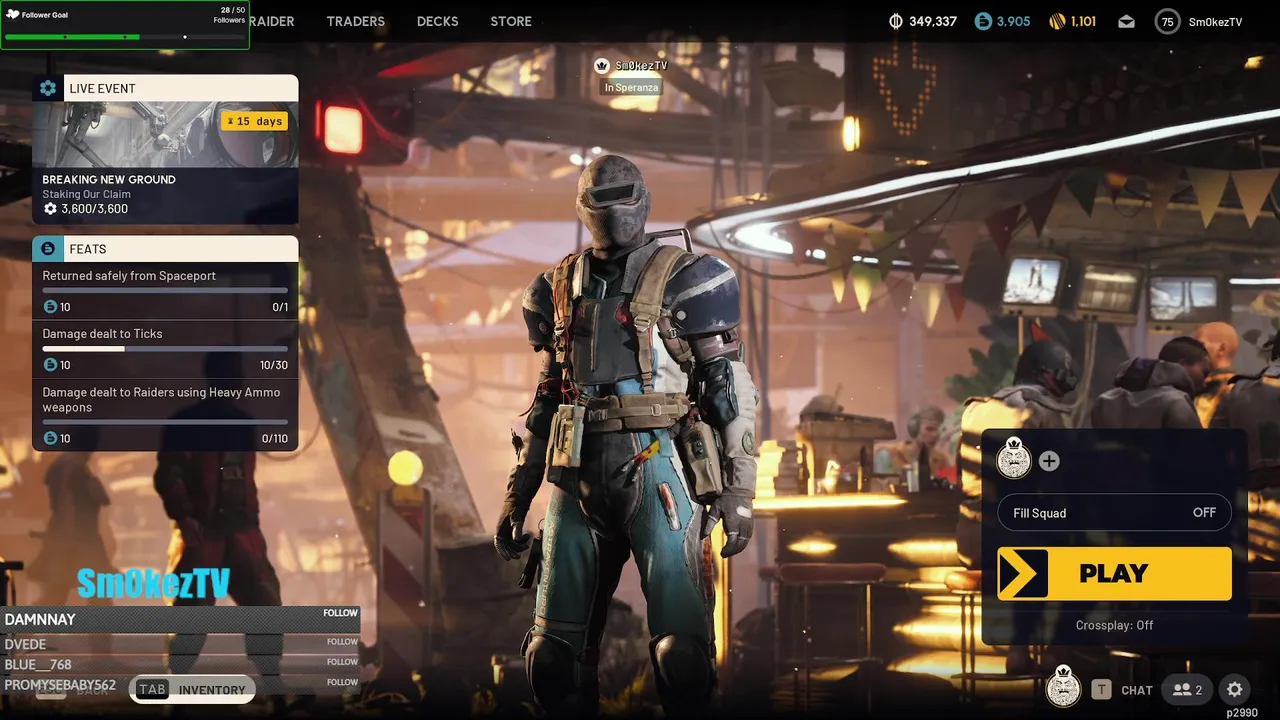Follow DVEDE in the follower list
Screen dimensions: 1280x720
point(342,642)
